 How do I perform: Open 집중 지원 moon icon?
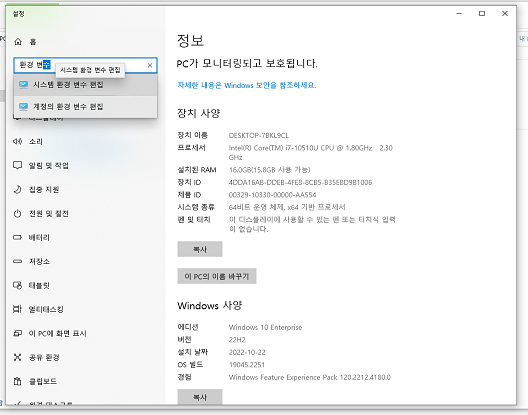coord(18,189)
